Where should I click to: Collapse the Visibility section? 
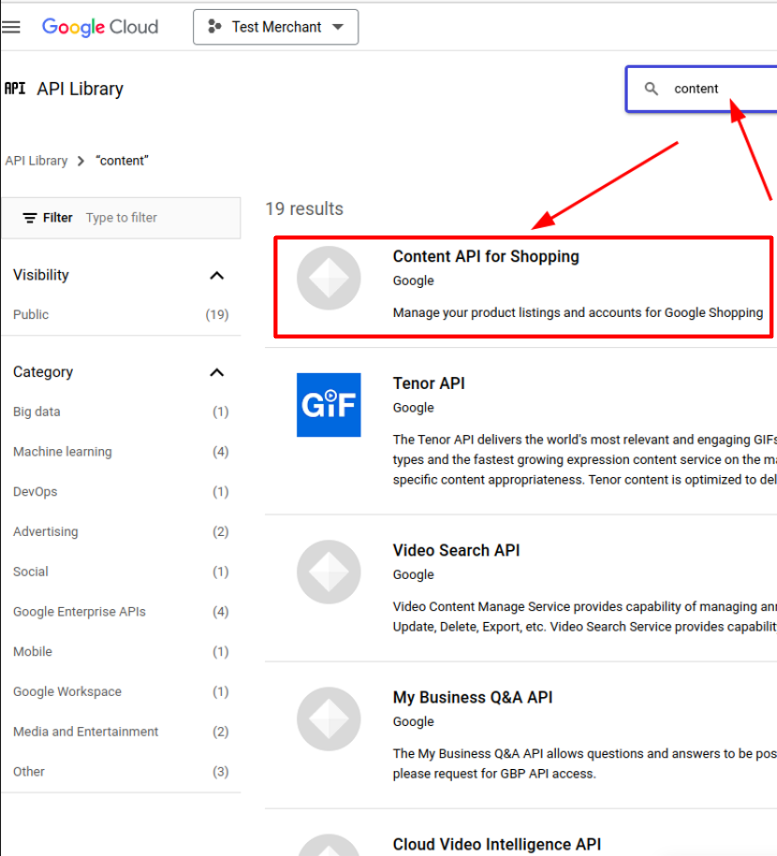[x=217, y=275]
